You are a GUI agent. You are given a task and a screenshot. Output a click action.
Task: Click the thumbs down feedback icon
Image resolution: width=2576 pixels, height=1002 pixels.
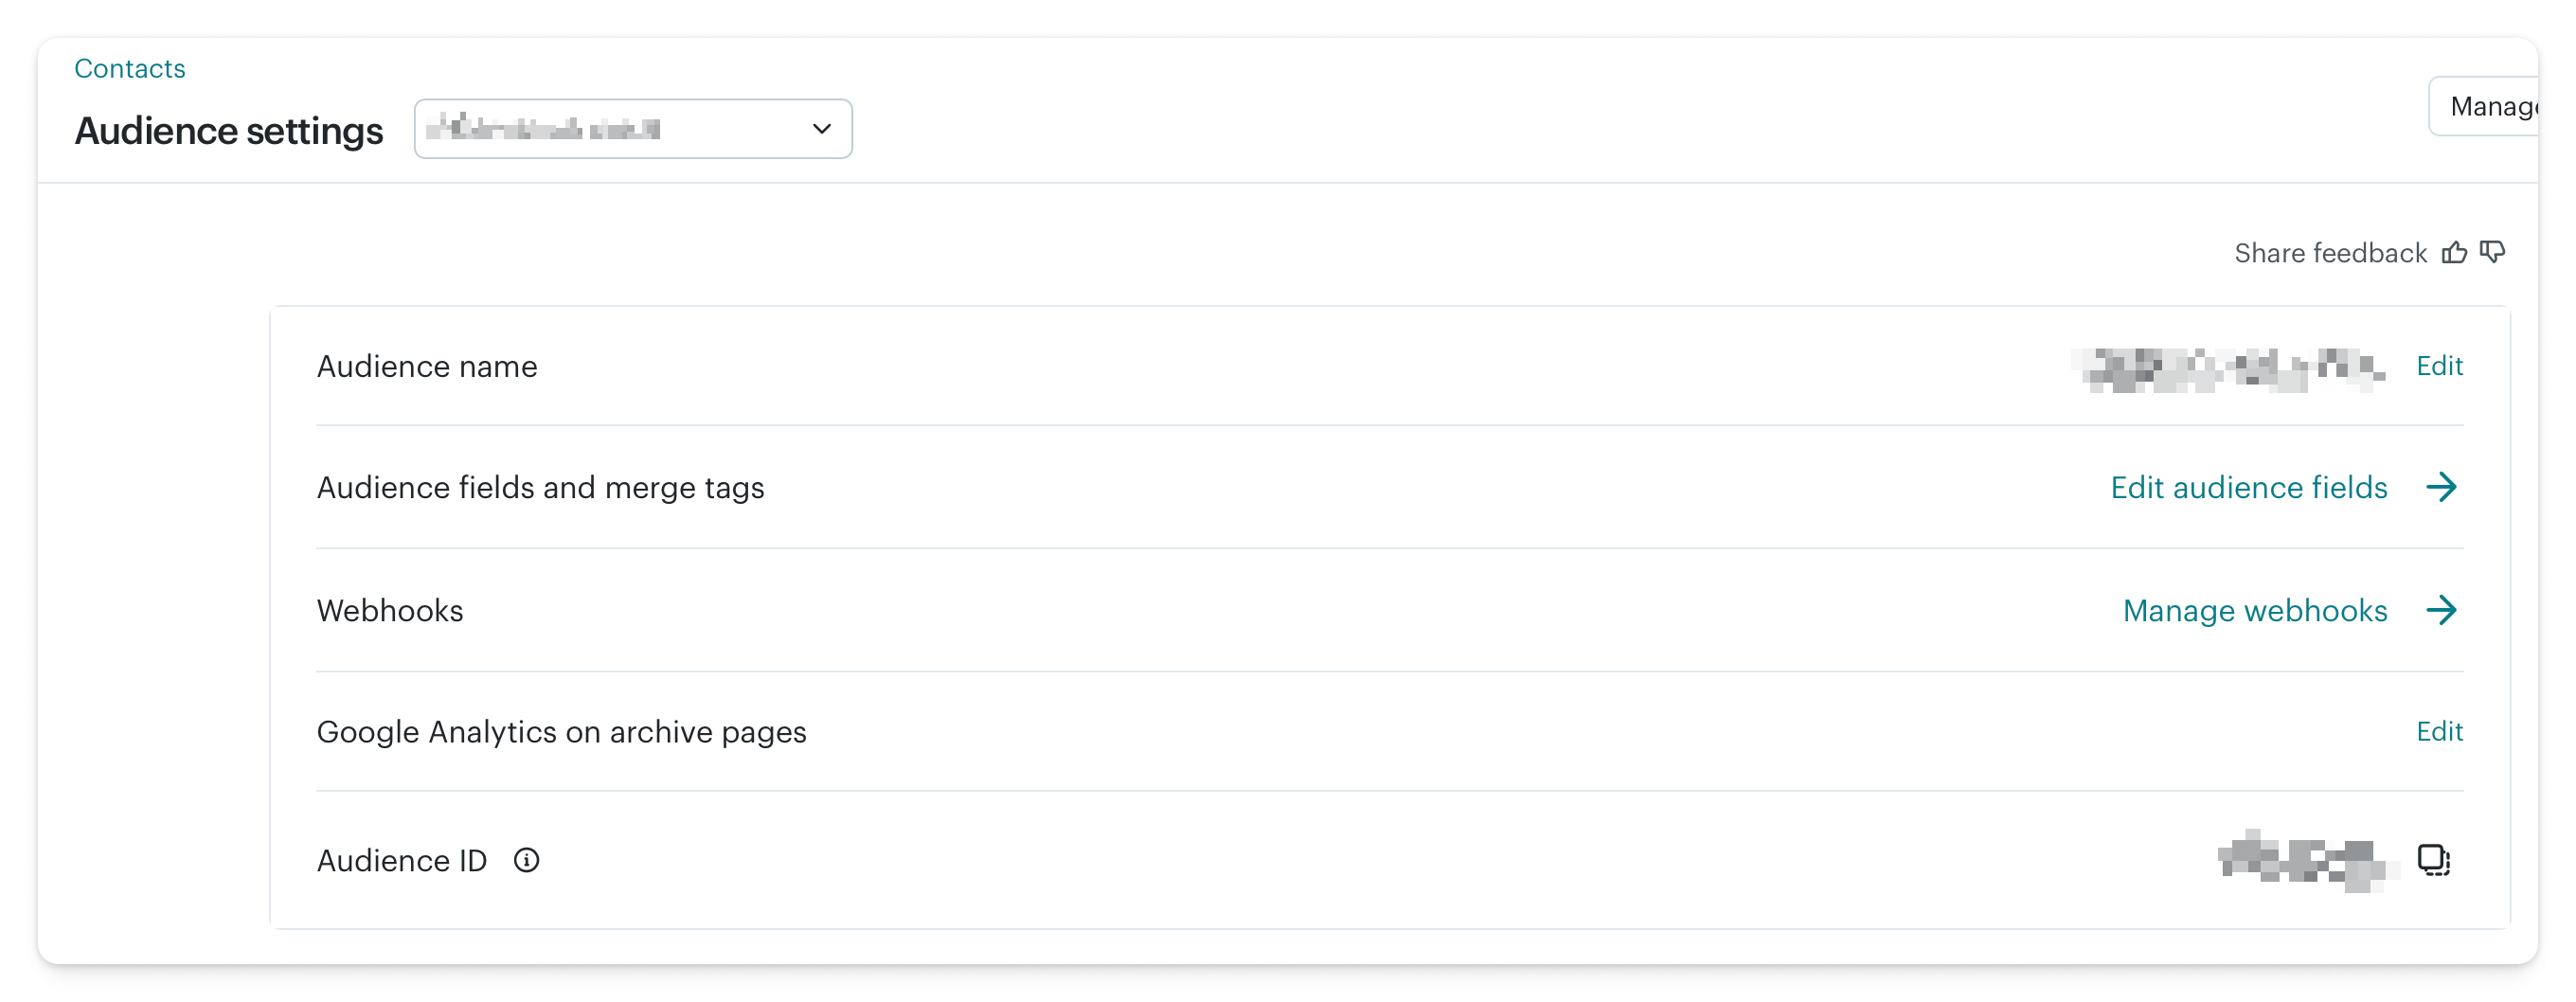(2493, 252)
